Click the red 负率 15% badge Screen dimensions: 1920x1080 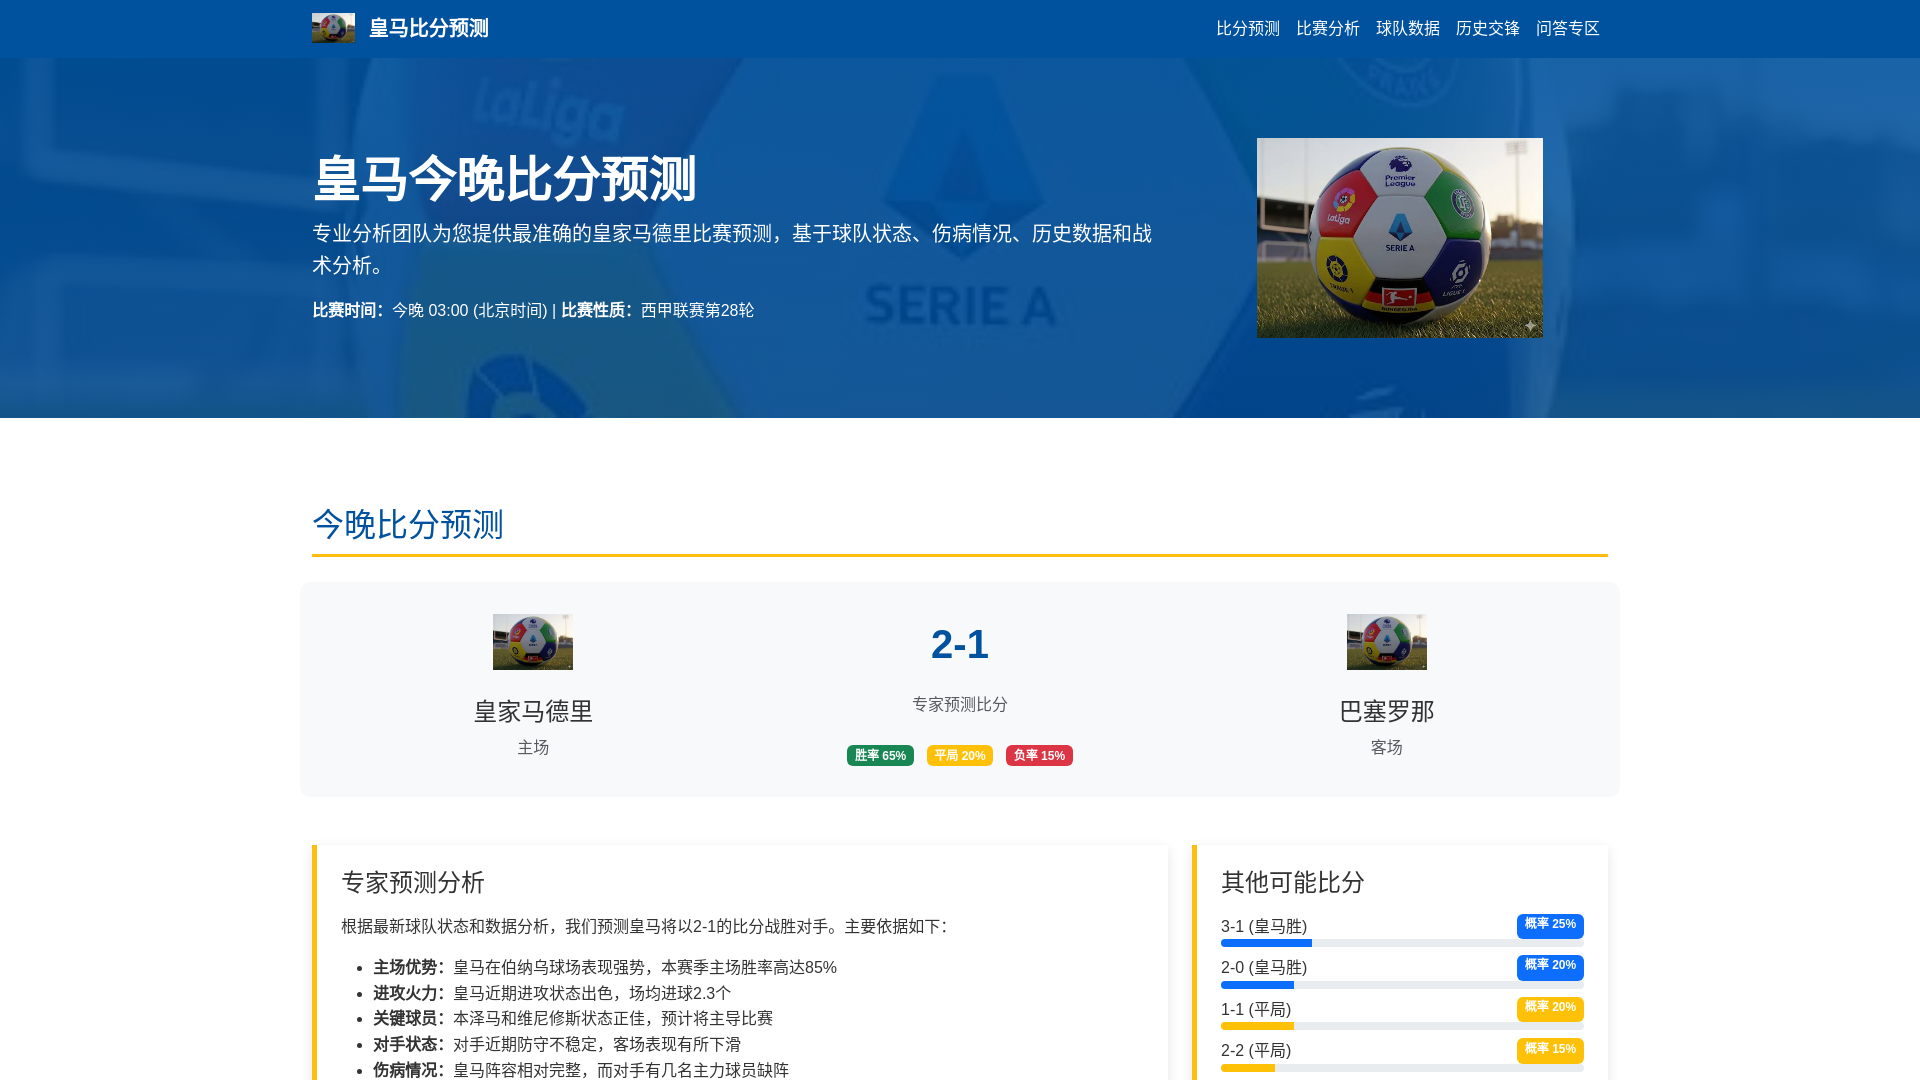pyautogui.click(x=1039, y=756)
